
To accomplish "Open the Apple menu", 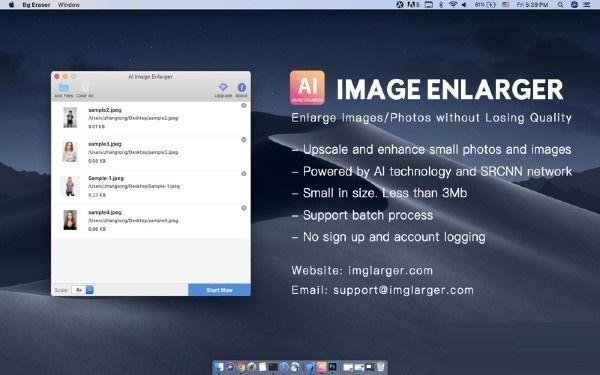I will 11,5.
